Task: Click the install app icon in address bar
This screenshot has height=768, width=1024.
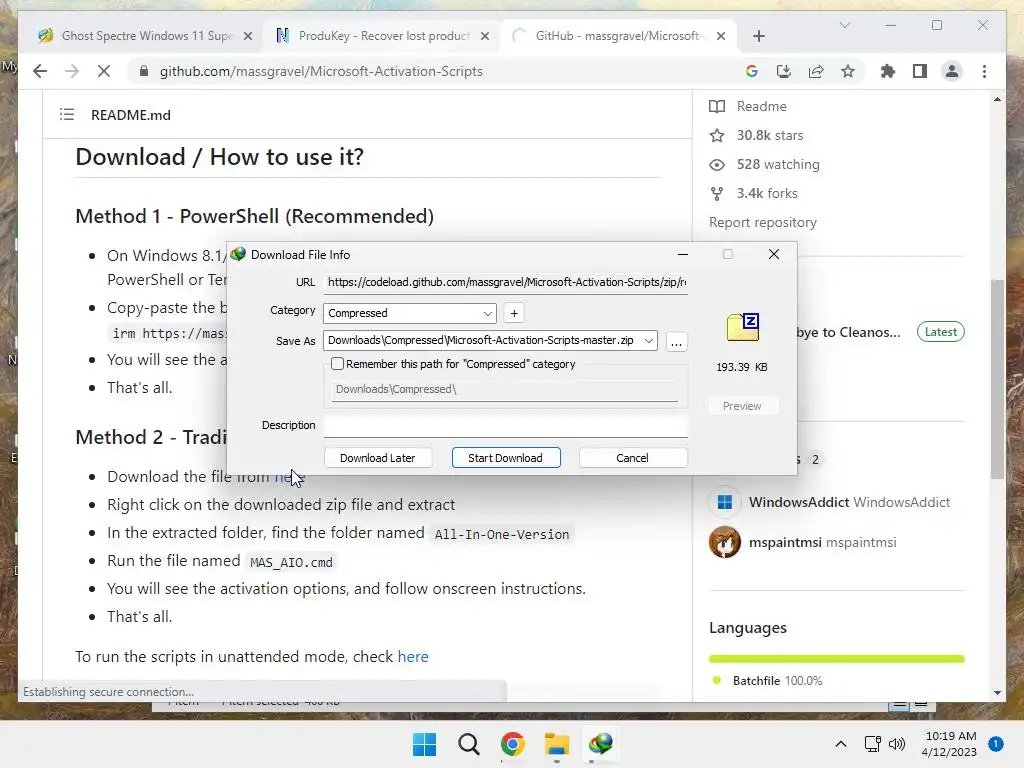Action: (x=784, y=71)
